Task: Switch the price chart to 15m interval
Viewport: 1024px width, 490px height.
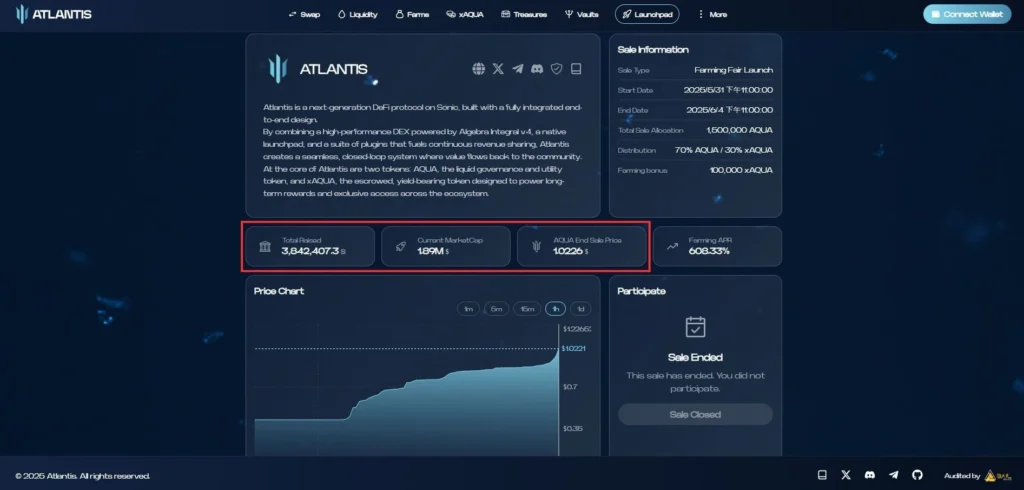Action: (x=527, y=308)
